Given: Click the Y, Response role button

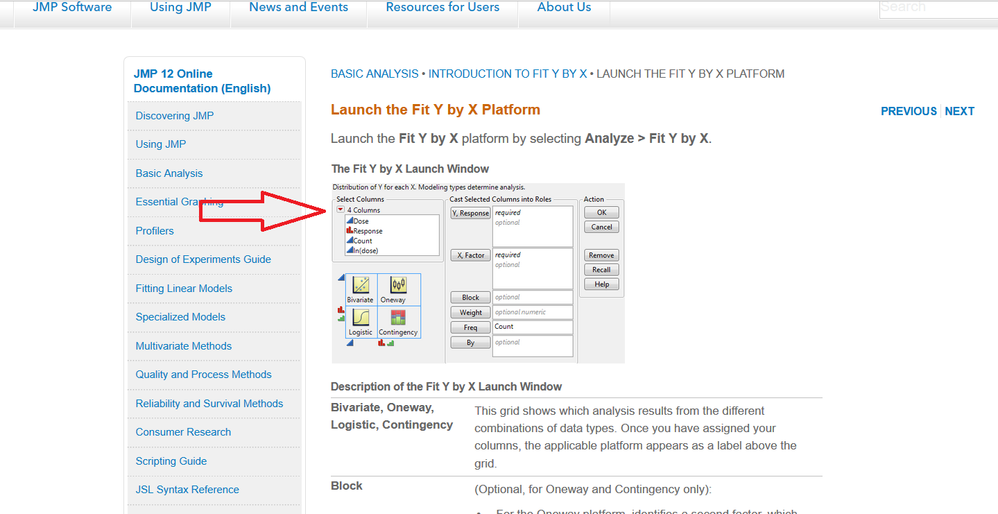Looking at the screenshot, I should click(x=470, y=213).
